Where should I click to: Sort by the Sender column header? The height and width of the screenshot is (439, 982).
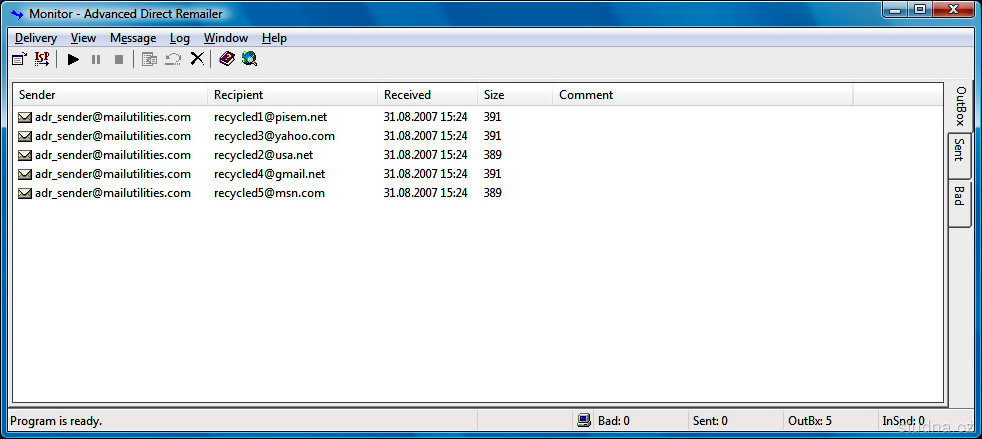110,95
